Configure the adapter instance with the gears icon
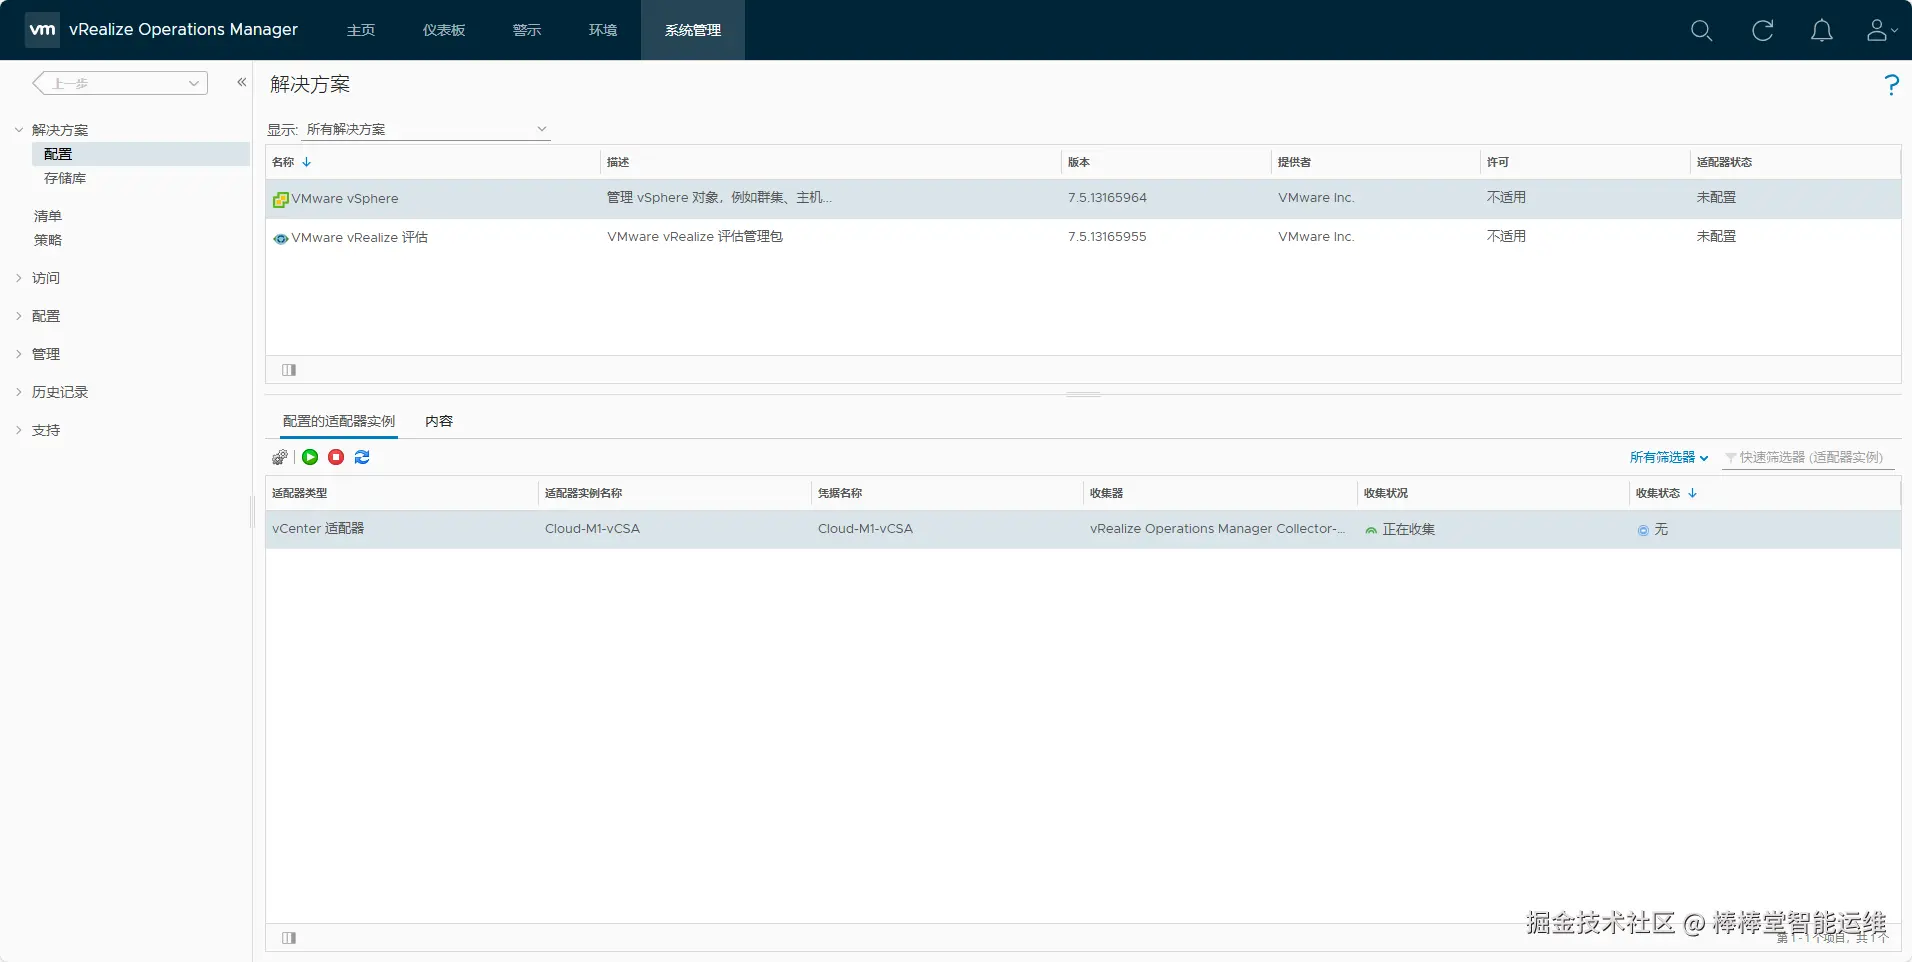Viewport: 1912px width, 962px height. (280, 457)
